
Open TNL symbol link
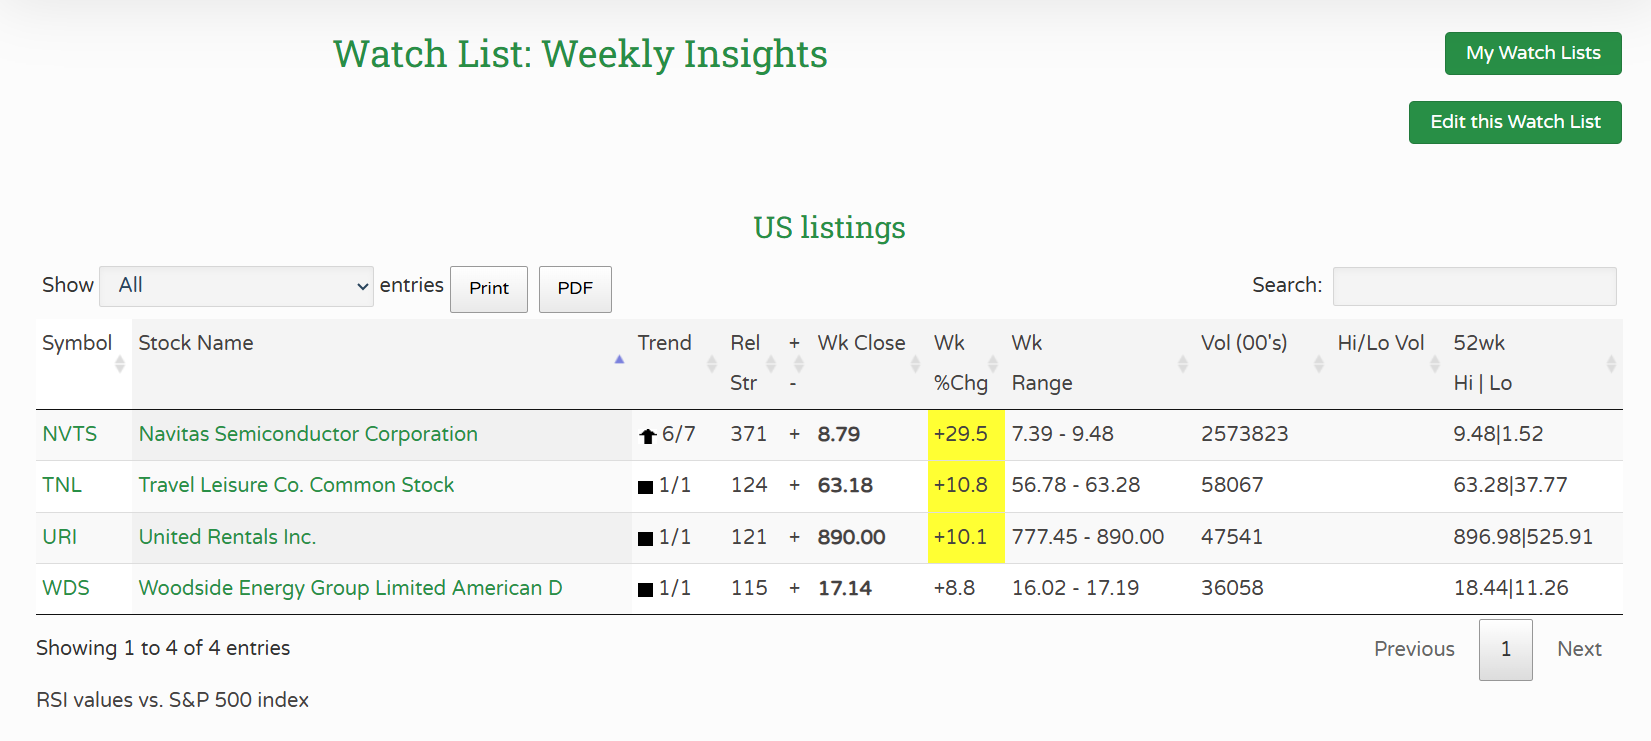point(62,485)
